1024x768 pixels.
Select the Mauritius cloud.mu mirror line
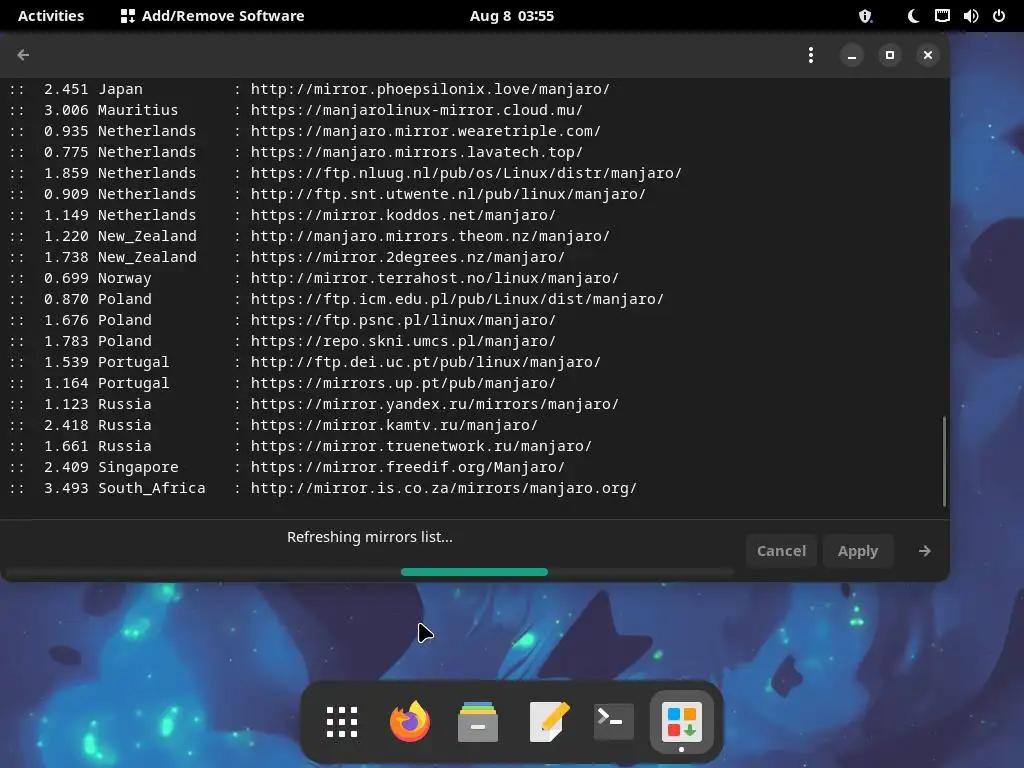pyautogui.click(x=296, y=110)
